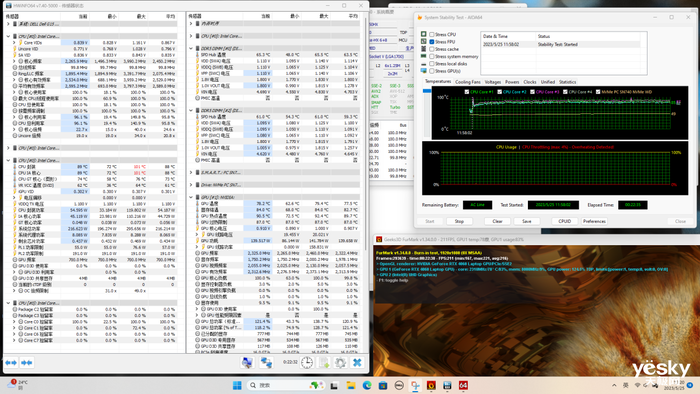Click the expand-columns double arrow icon in HWiNFO
700x394 pixels.
click(x=11, y=363)
